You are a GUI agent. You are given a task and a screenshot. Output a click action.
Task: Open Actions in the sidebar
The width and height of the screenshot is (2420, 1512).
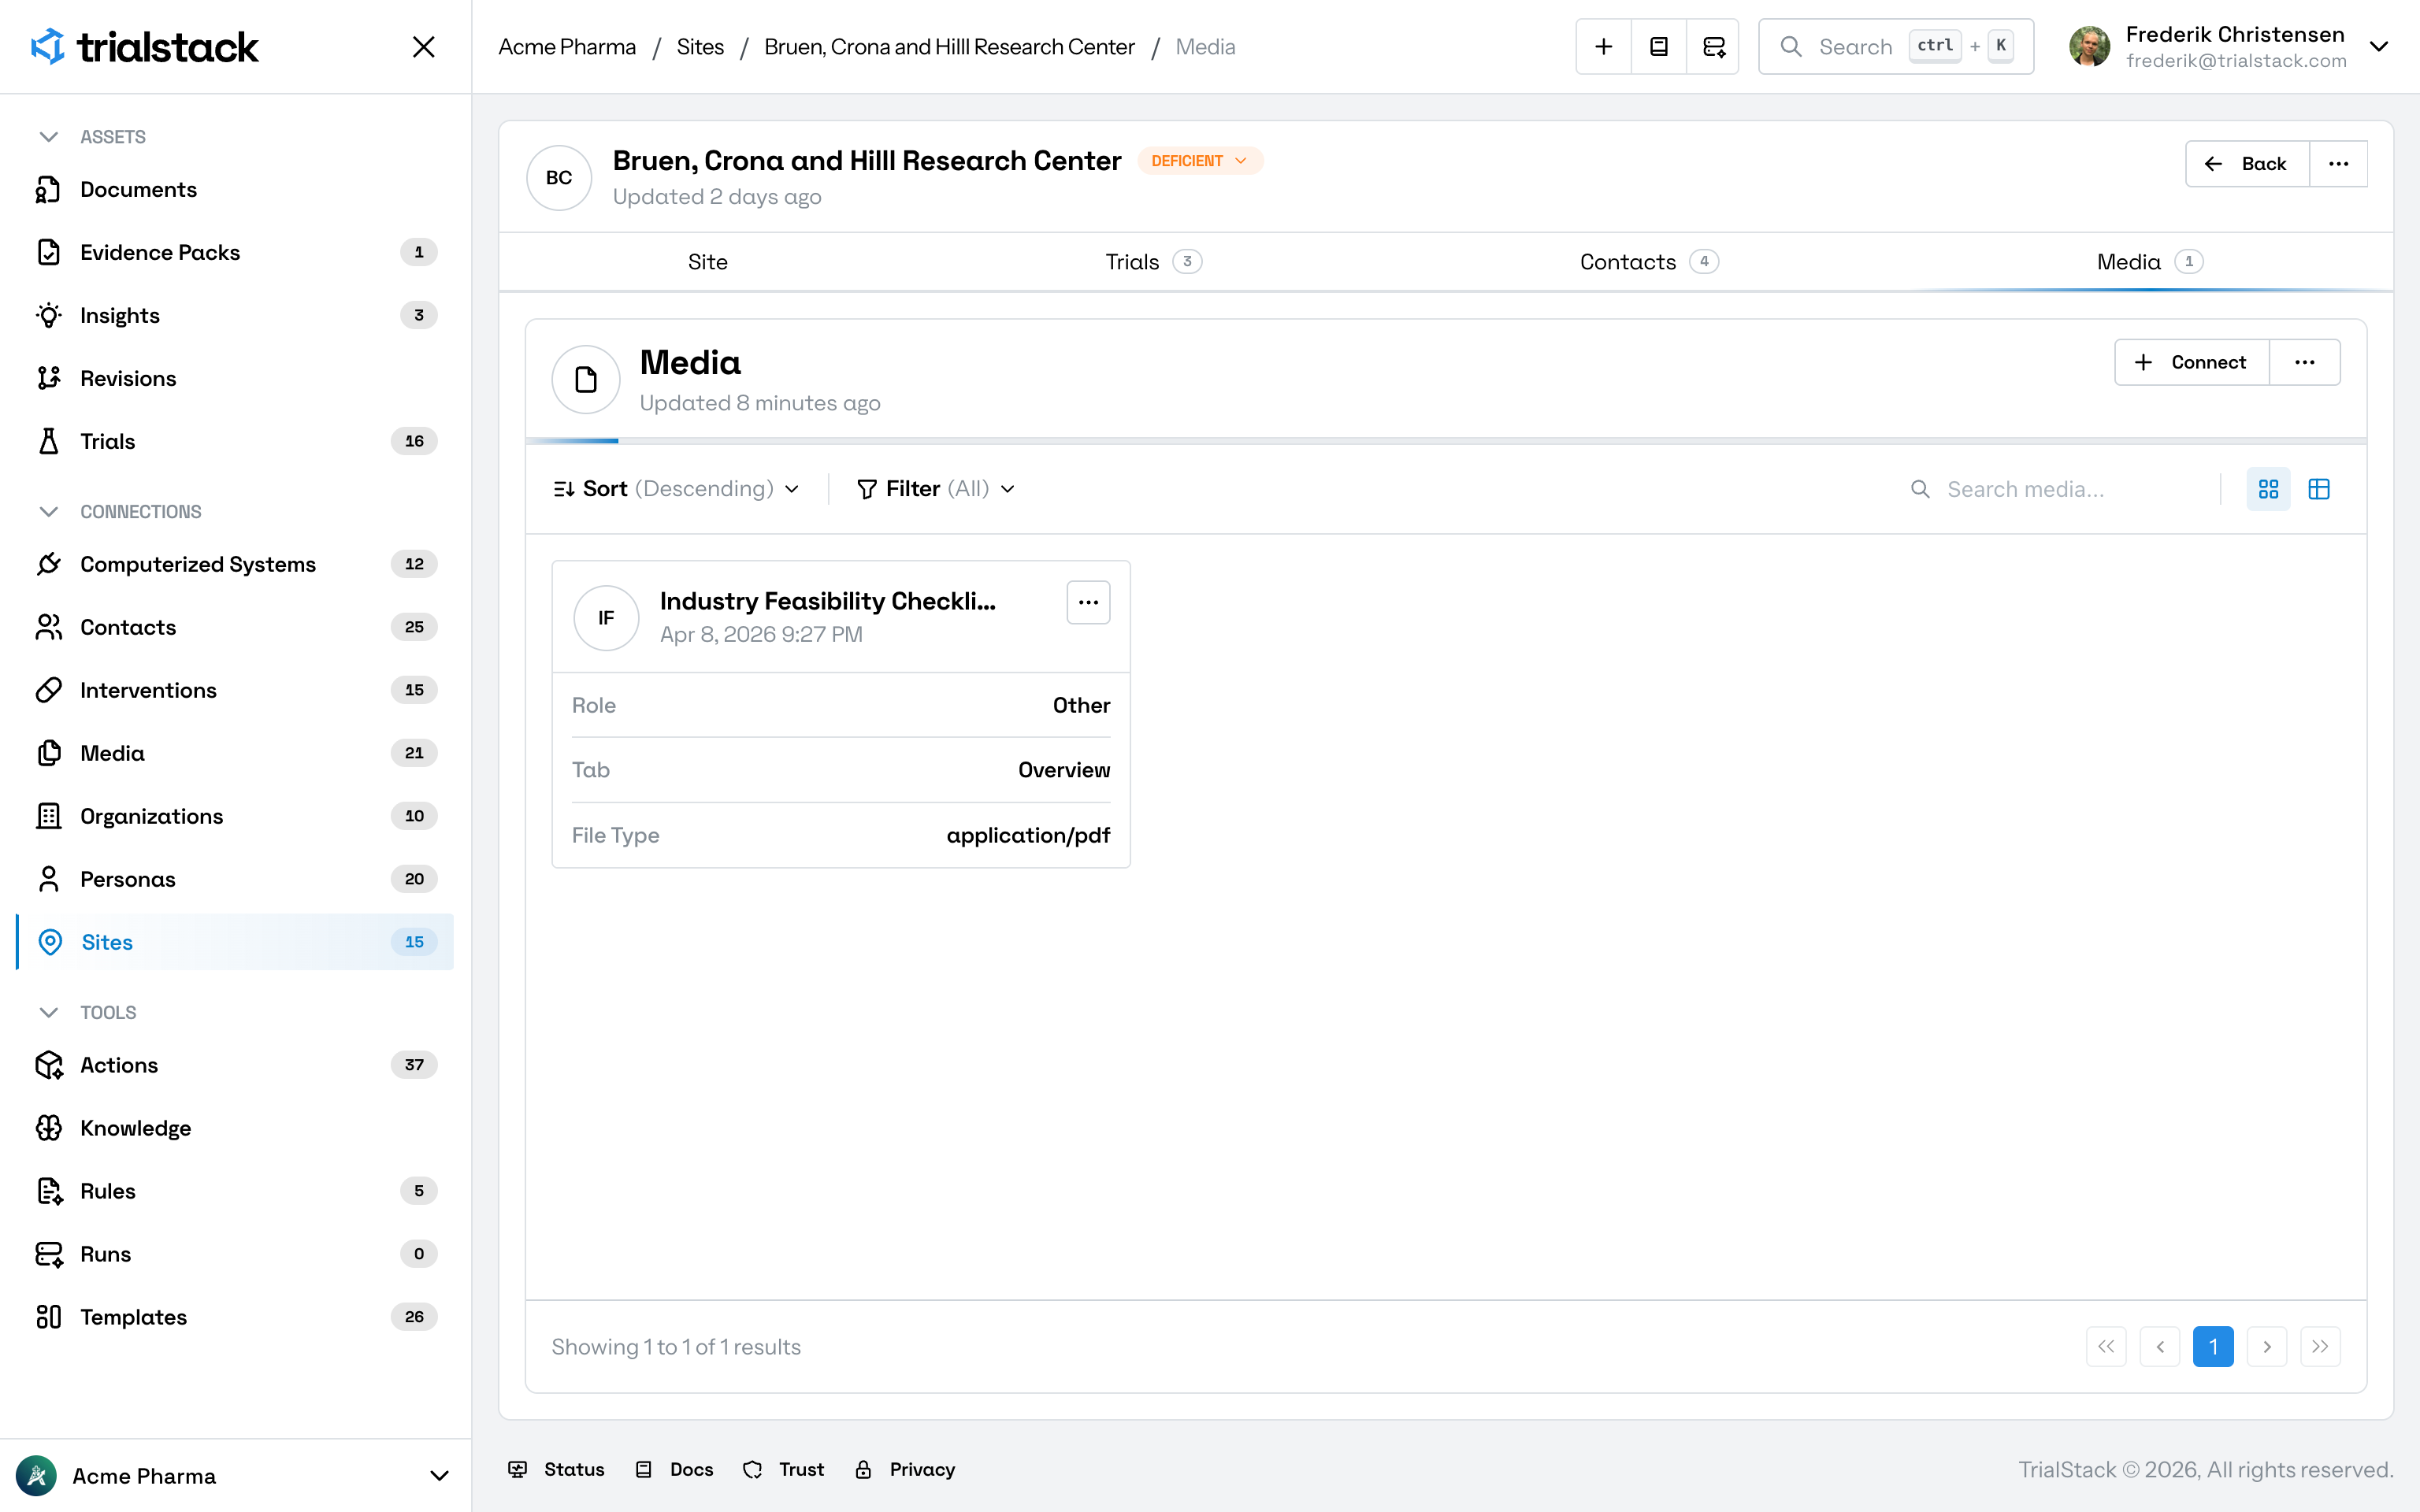click(235, 1065)
